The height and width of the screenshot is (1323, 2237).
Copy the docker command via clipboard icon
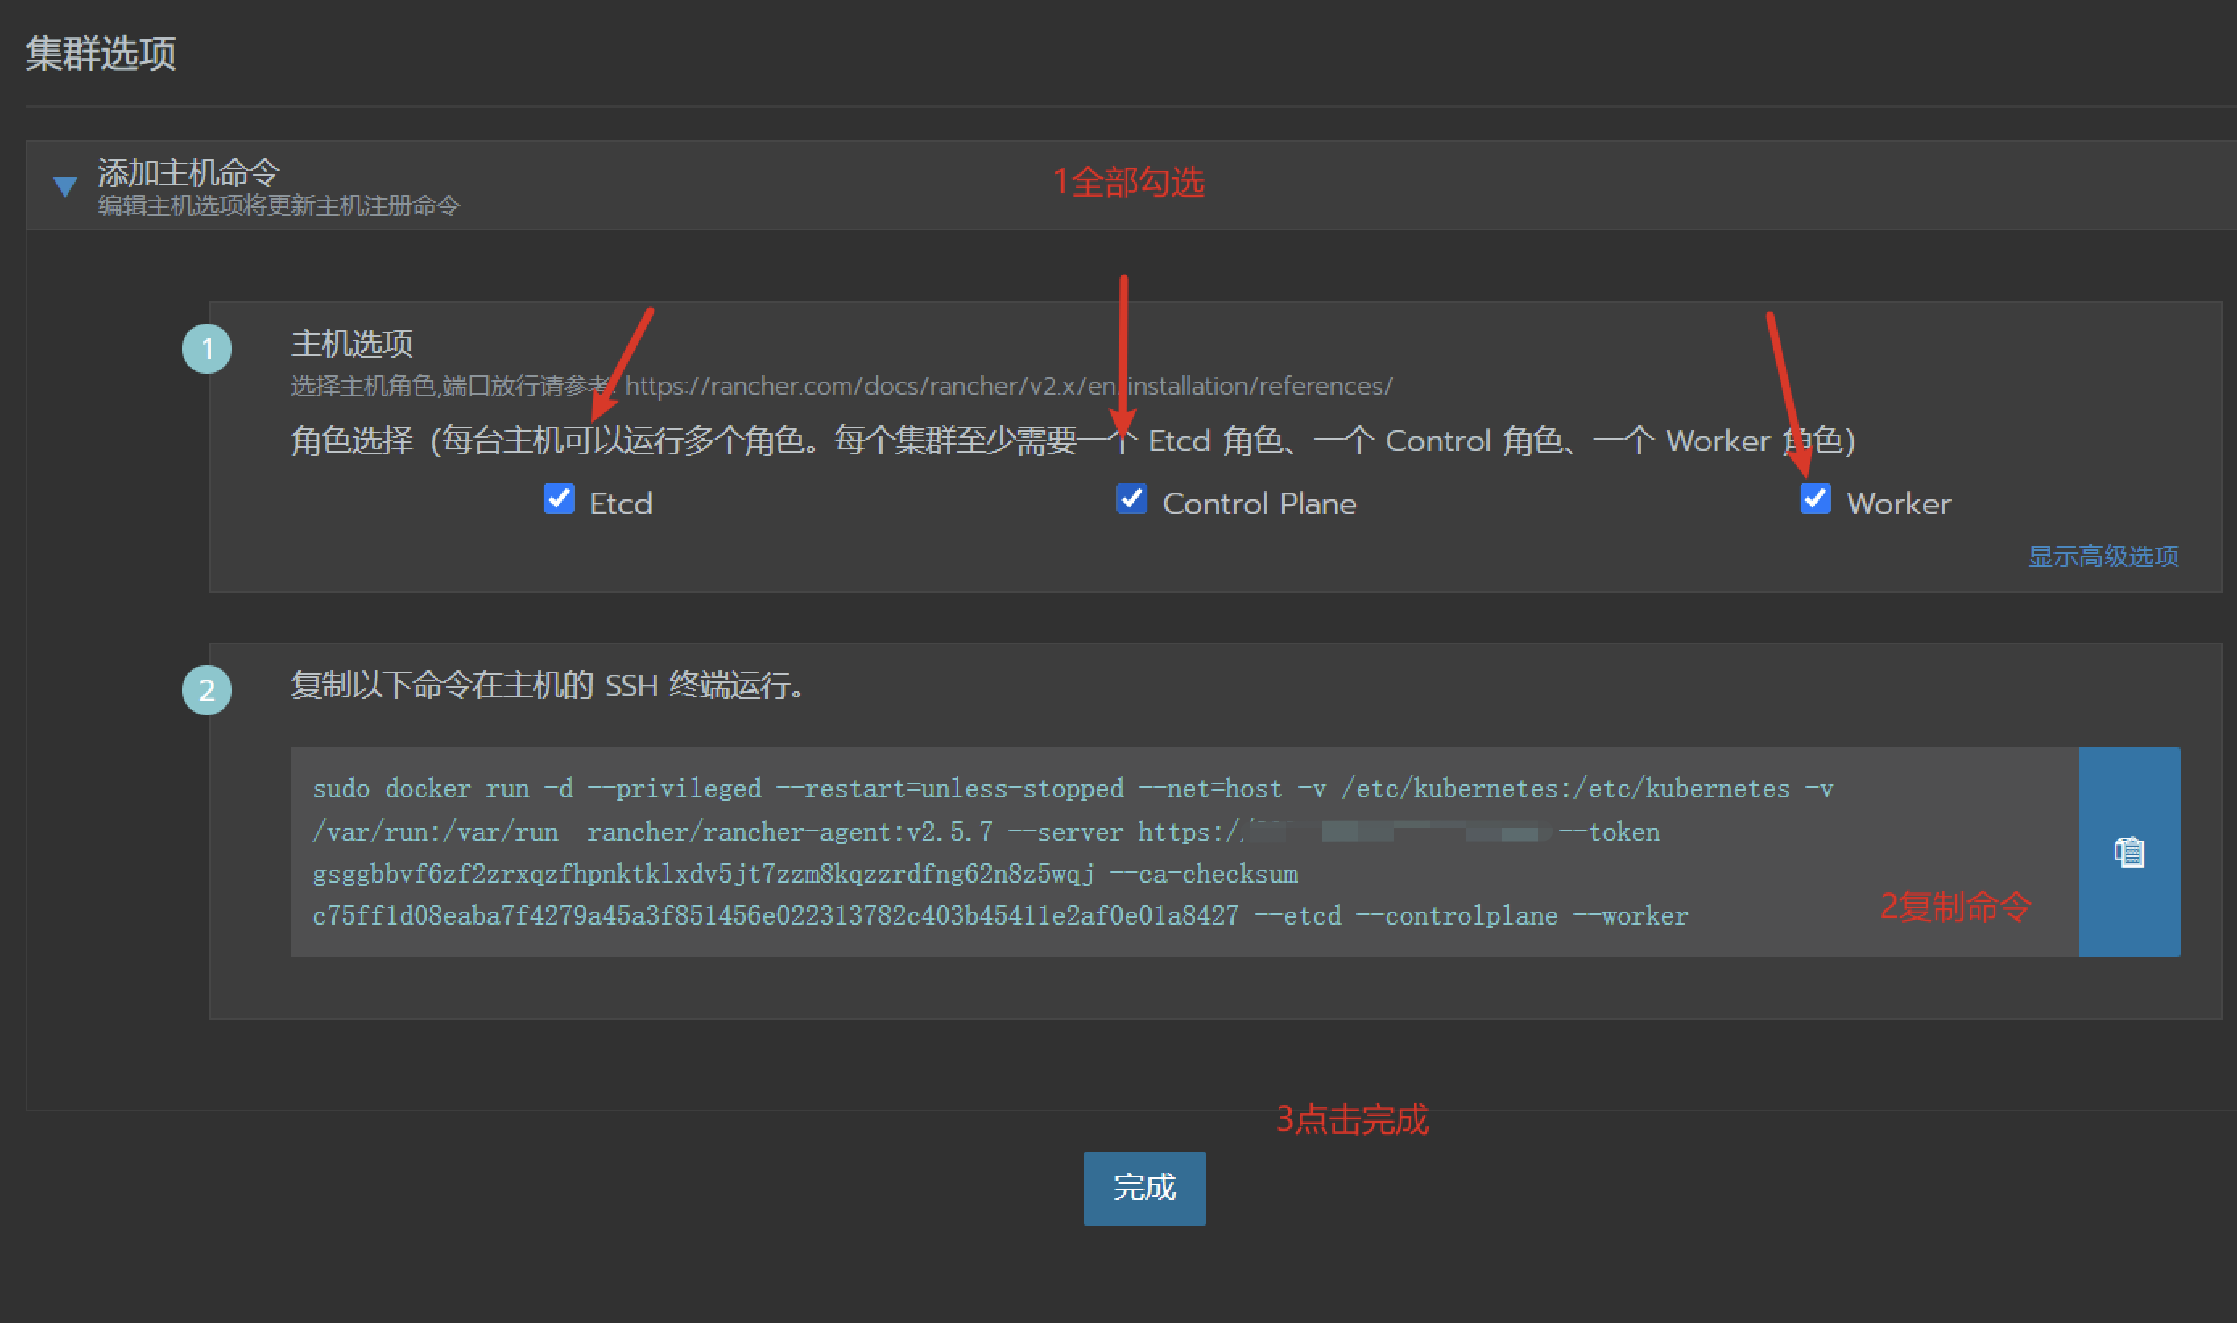click(x=2129, y=852)
